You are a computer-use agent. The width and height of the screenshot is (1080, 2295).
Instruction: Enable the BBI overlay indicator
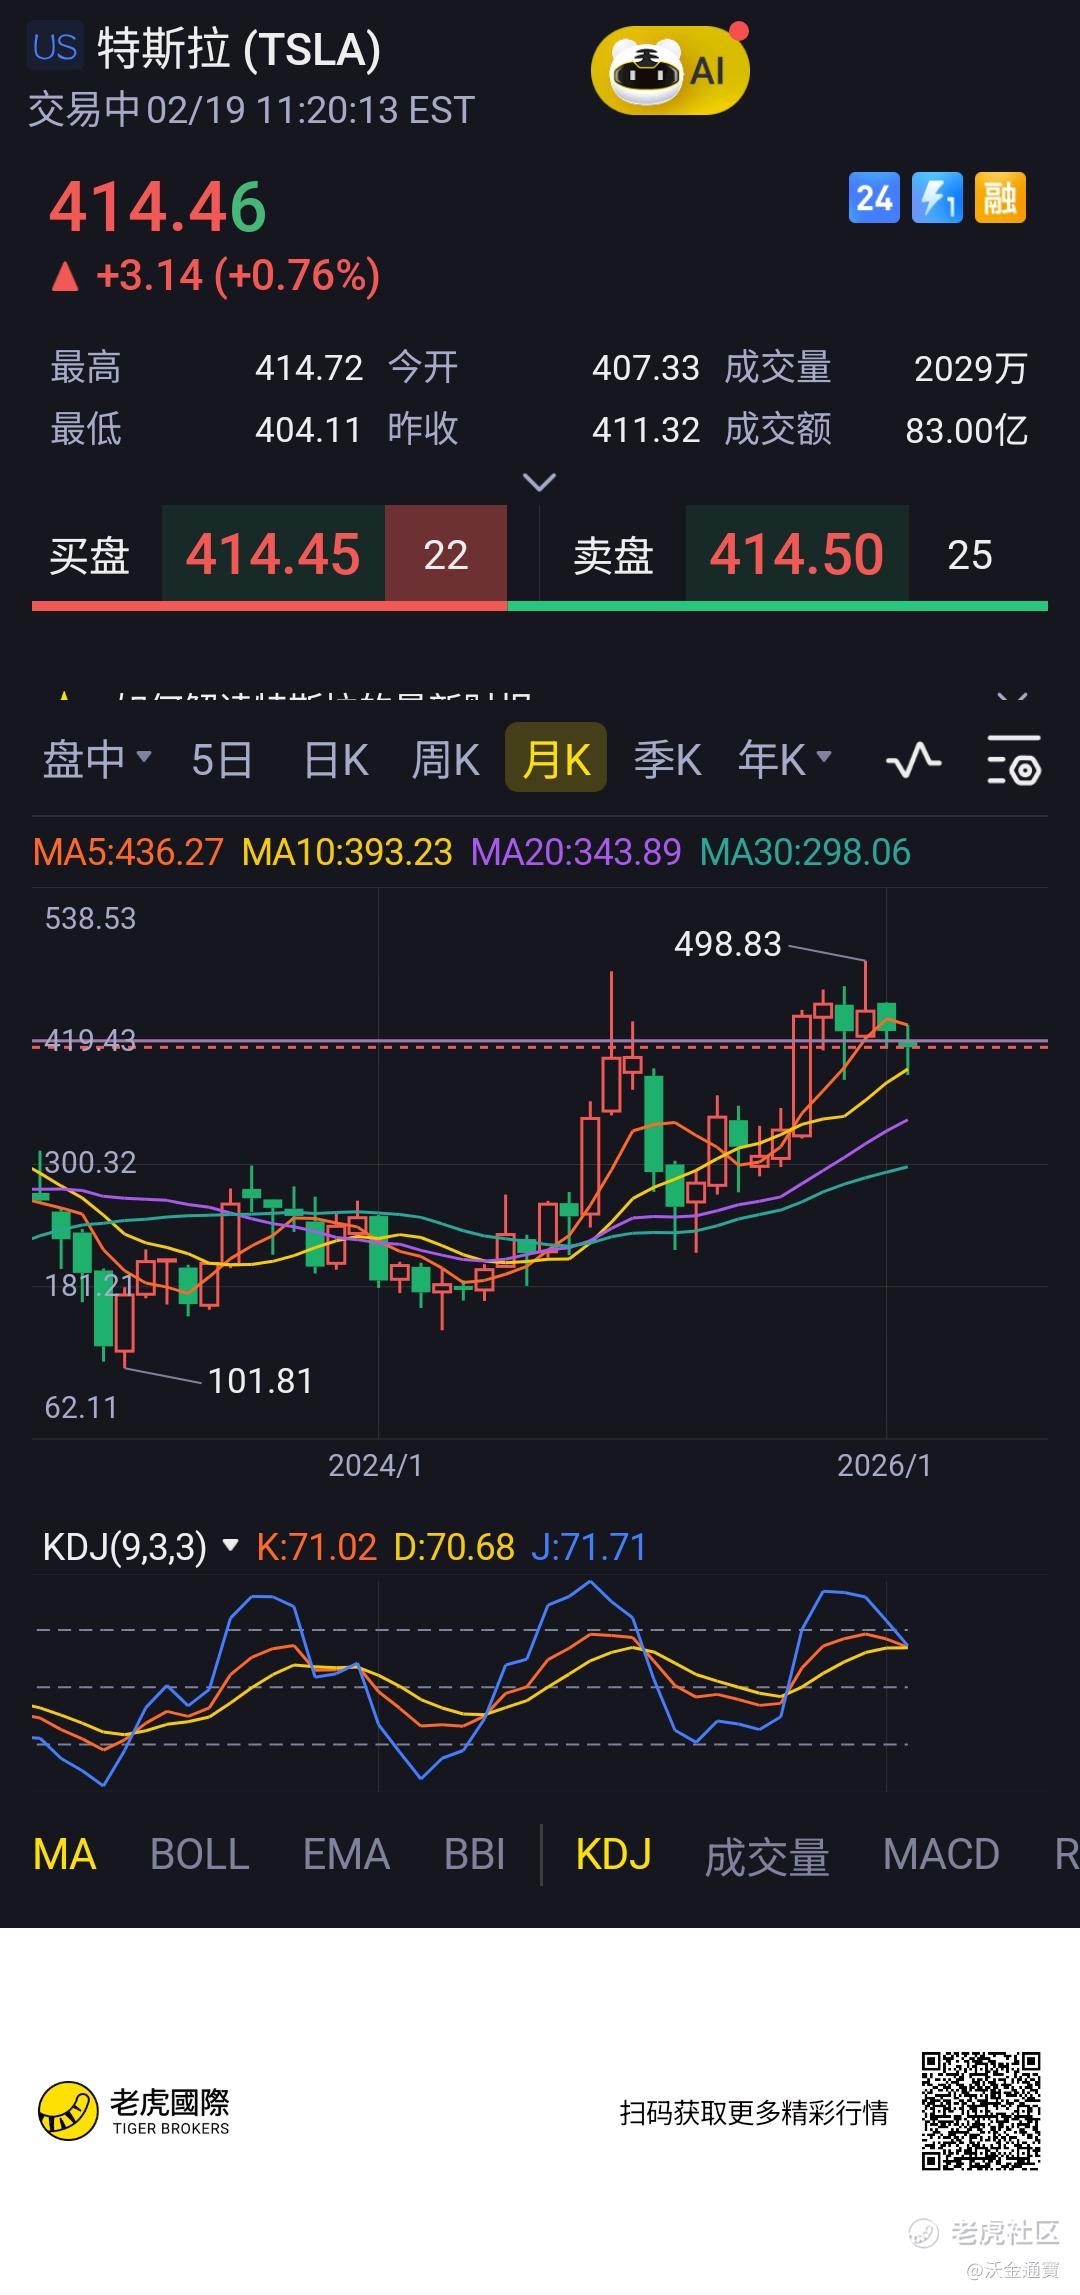coord(474,1854)
